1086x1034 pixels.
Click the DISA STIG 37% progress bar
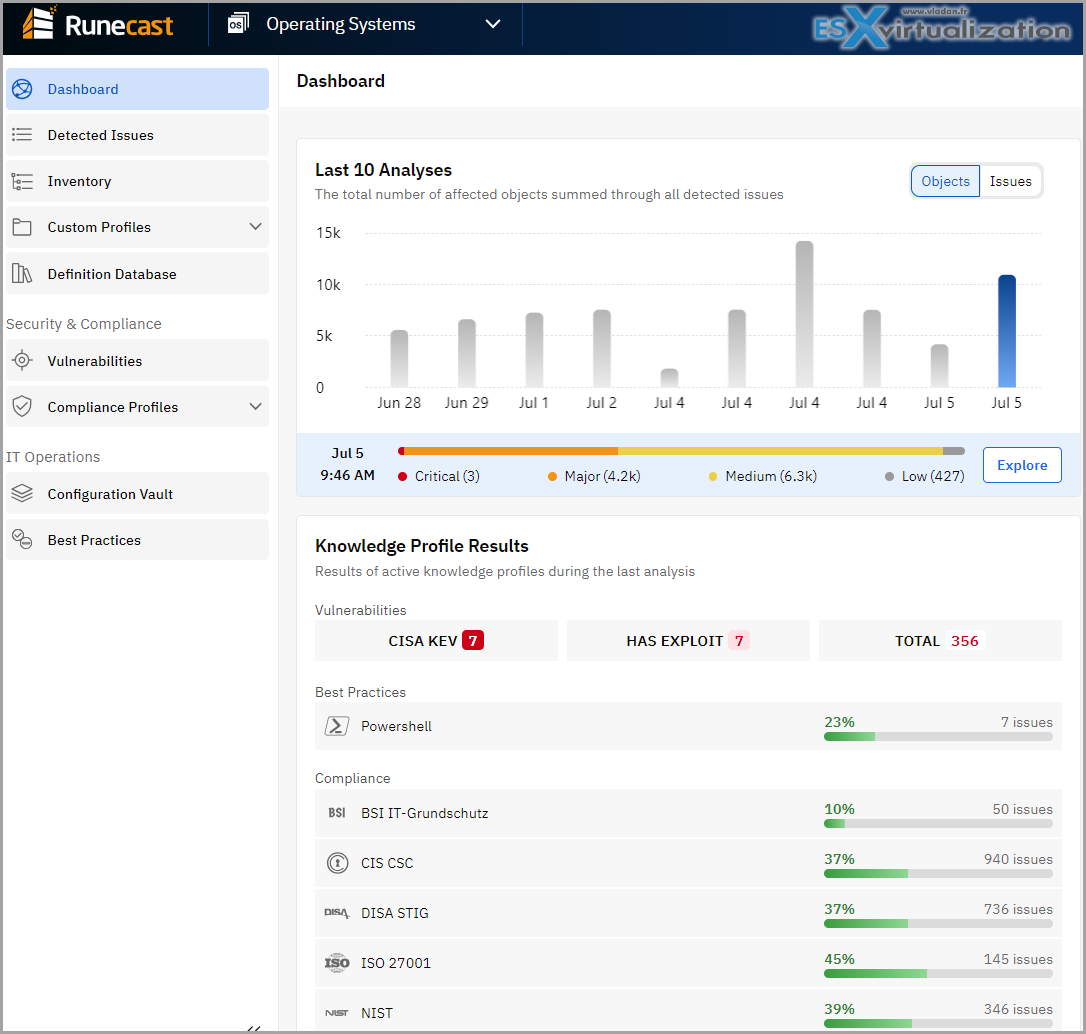coord(938,924)
